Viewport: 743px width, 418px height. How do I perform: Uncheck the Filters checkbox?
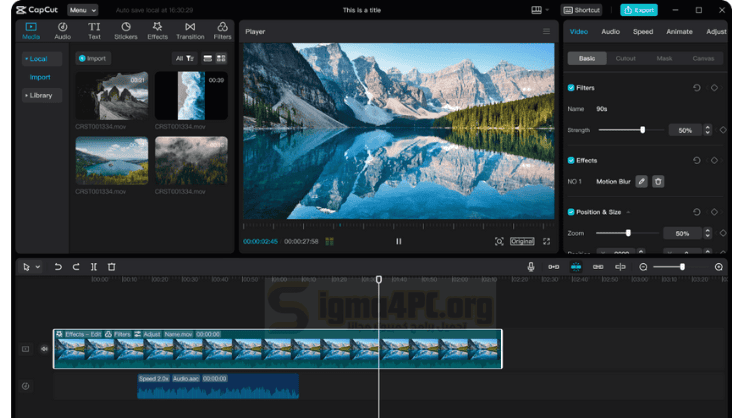(x=571, y=88)
